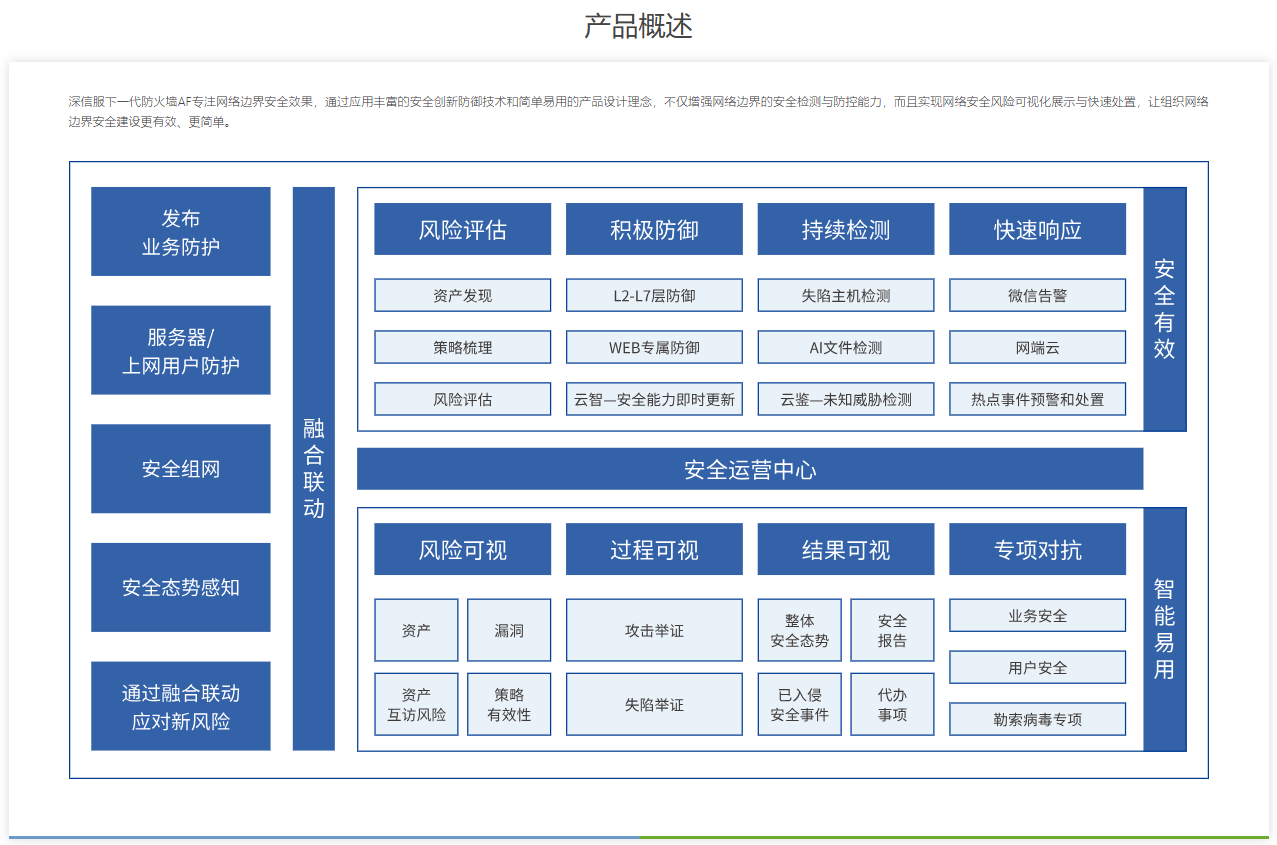Select the 资产发现 box
This screenshot has width=1277, height=845.
463,295
